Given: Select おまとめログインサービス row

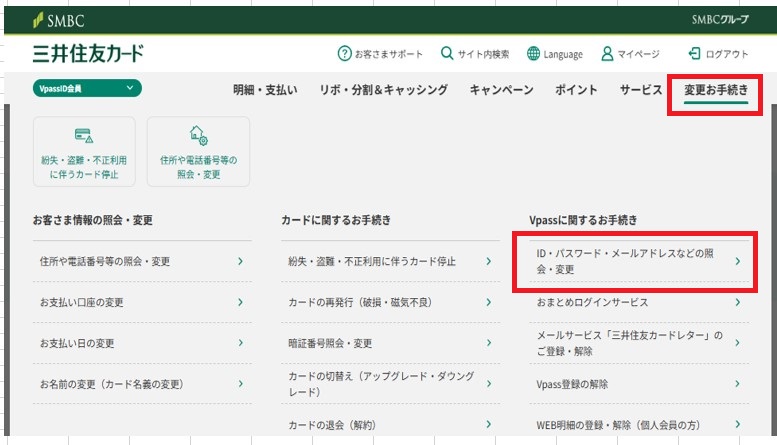Looking at the screenshot, I should (639, 302).
